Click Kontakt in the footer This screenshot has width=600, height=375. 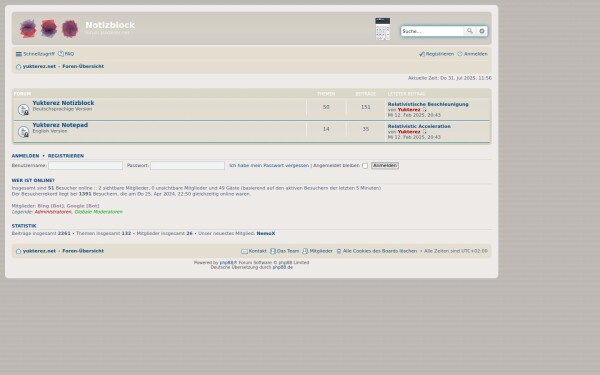tap(254, 251)
